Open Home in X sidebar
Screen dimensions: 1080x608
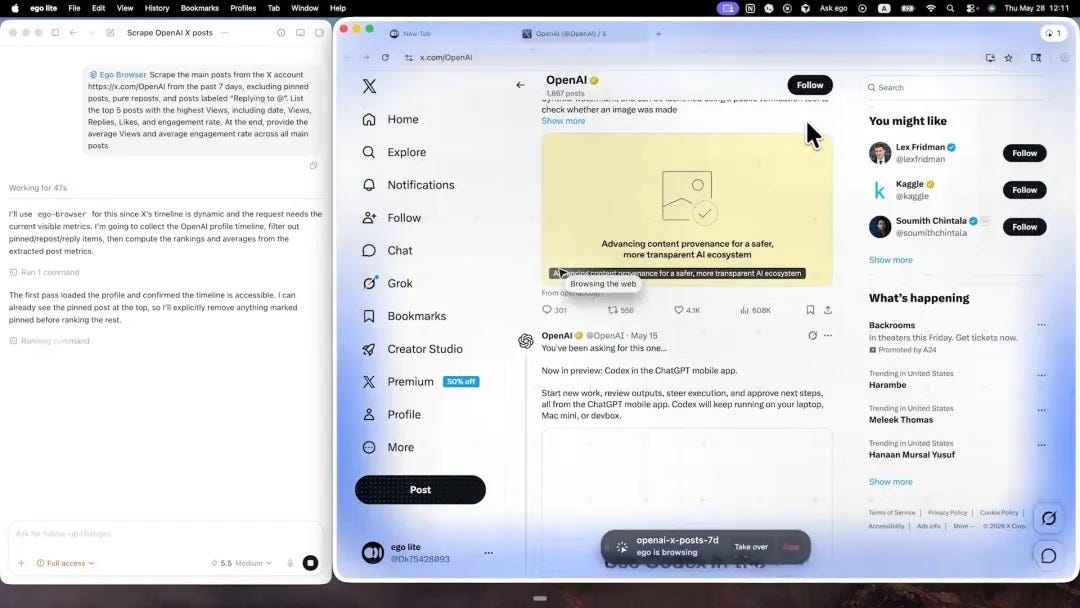[x=391, y=119]
